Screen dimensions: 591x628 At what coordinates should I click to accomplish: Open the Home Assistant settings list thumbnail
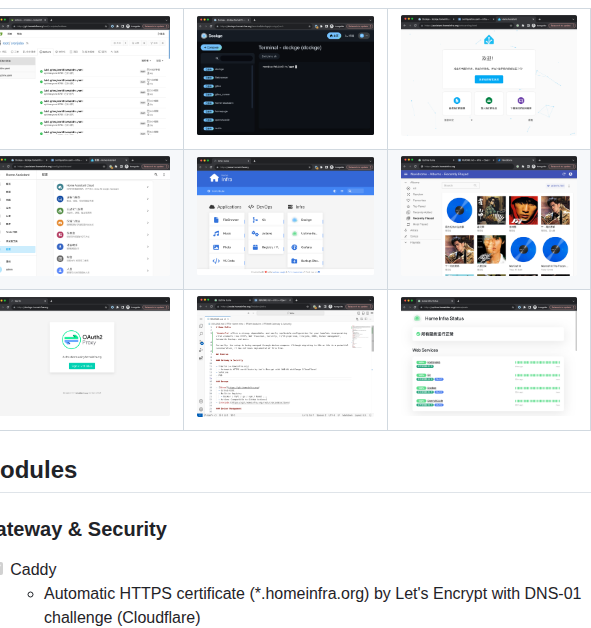84,216
